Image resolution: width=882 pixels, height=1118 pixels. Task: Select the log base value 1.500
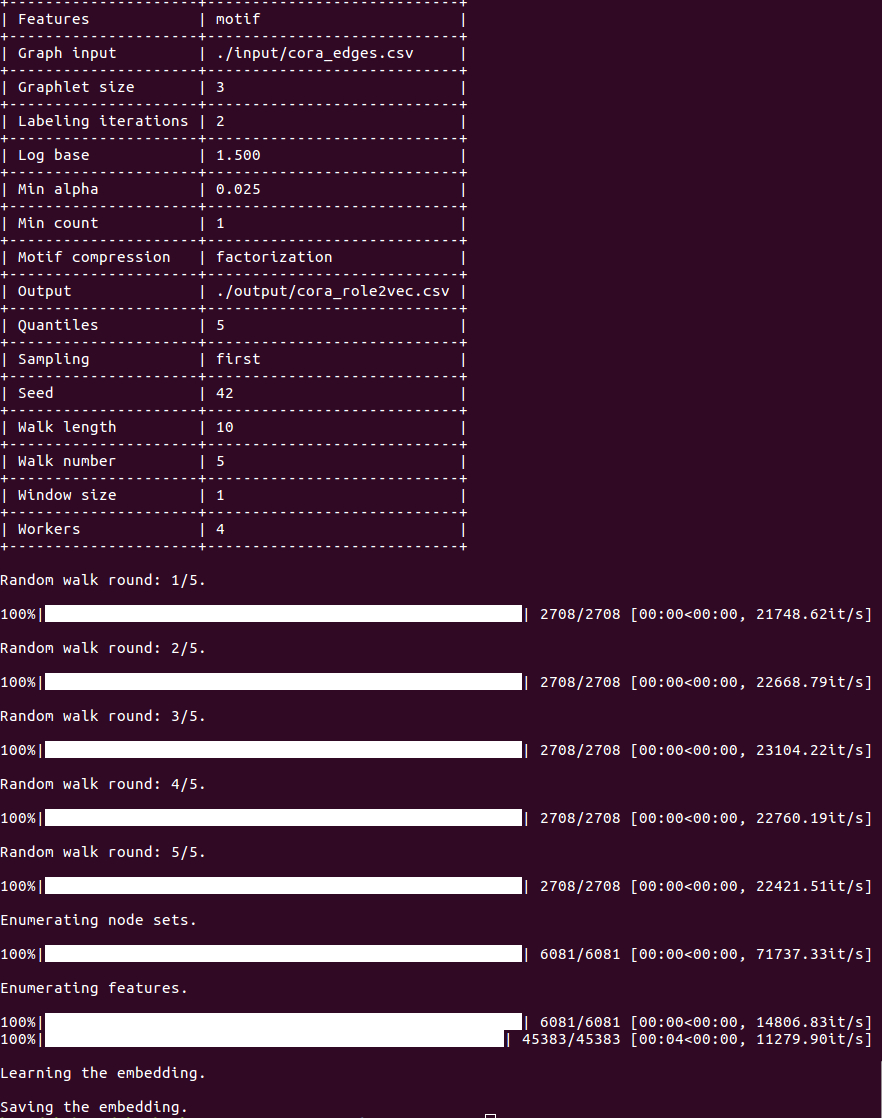click(238, 155)
